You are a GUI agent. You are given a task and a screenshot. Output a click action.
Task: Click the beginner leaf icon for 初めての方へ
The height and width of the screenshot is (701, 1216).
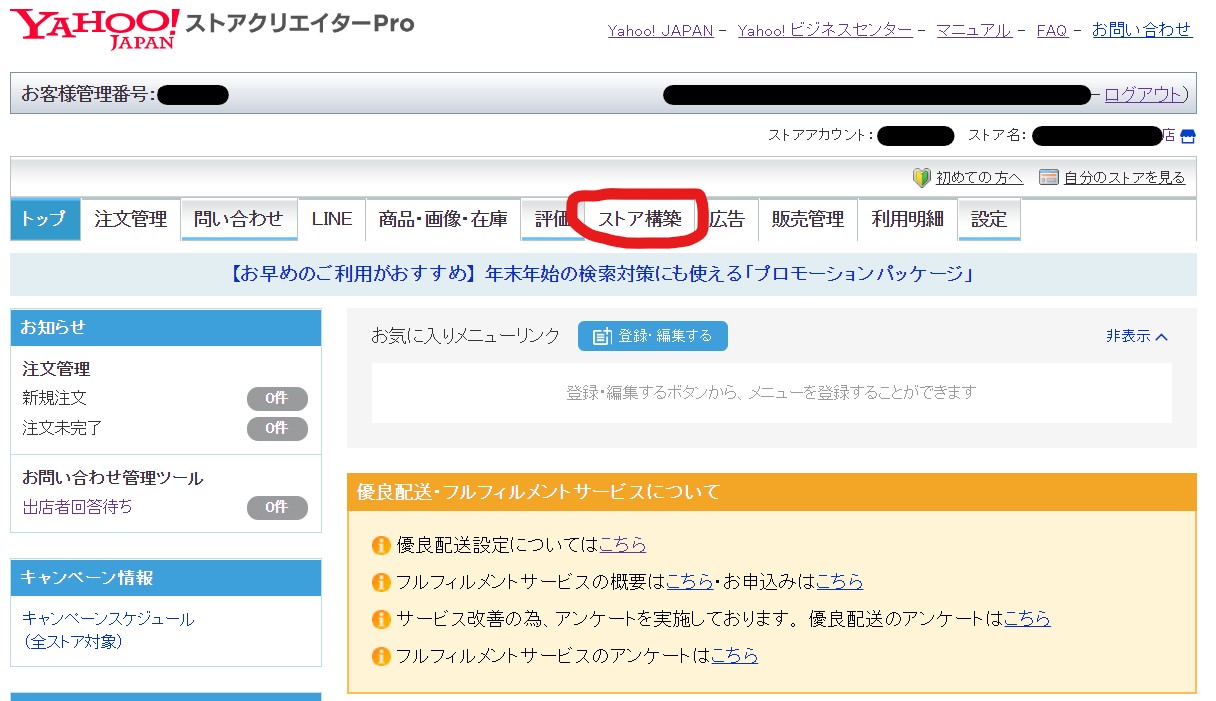click(x=921, y=178)
